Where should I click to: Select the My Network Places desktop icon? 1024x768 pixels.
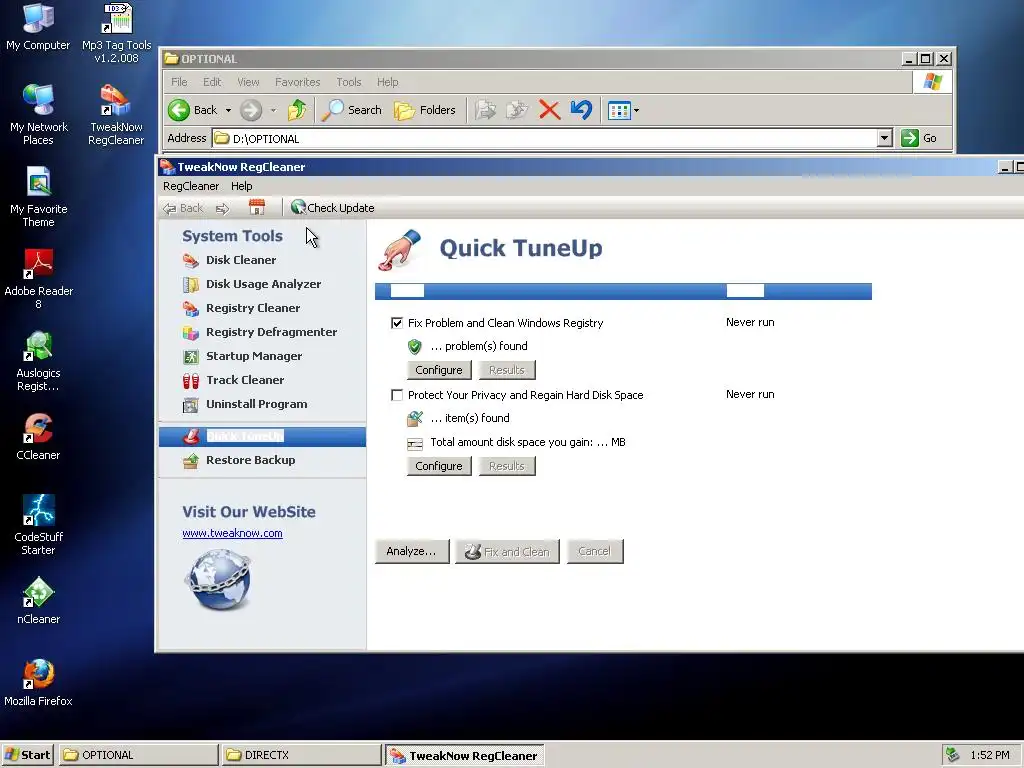coord(38,115)
